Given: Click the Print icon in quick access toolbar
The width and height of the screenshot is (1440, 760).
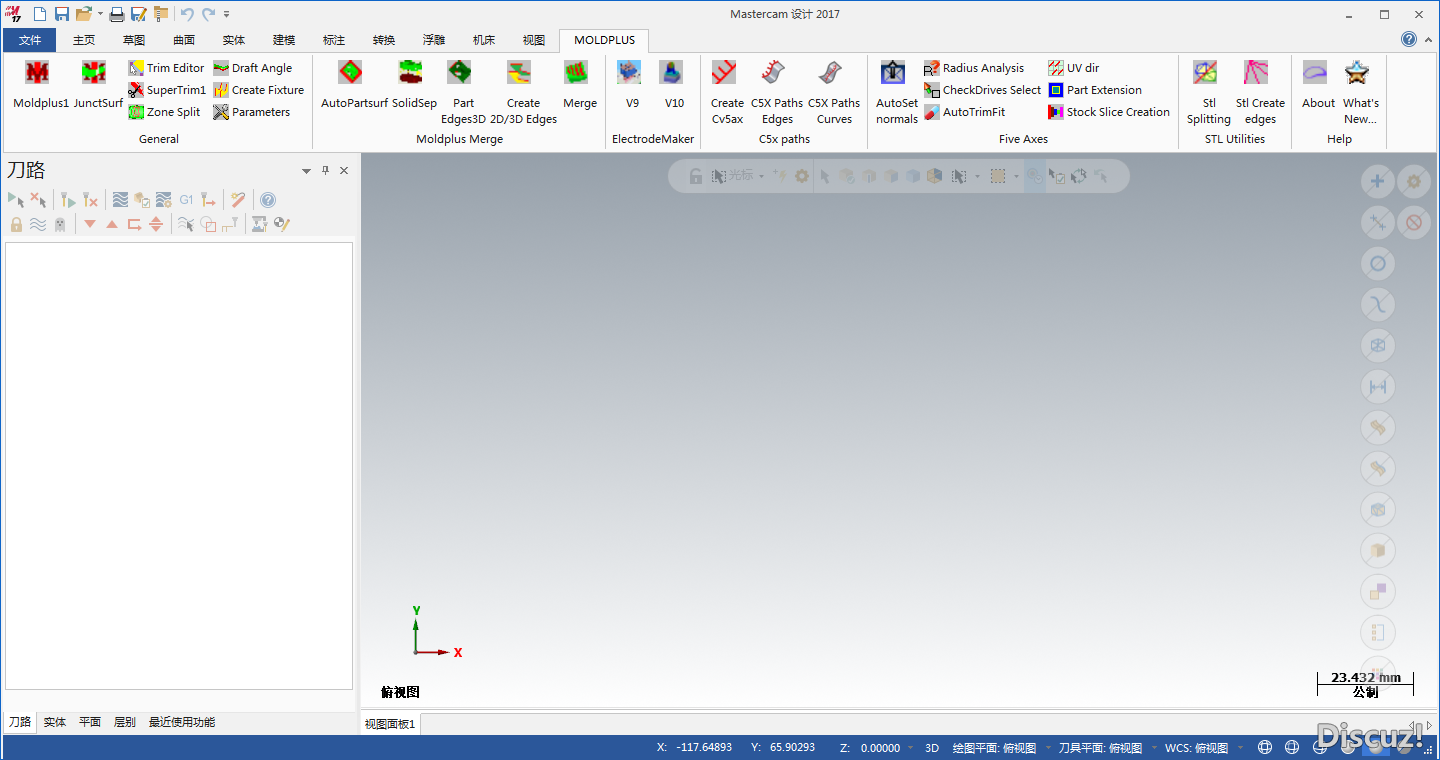Looking at the screenshot, I should tap(117, 14).
